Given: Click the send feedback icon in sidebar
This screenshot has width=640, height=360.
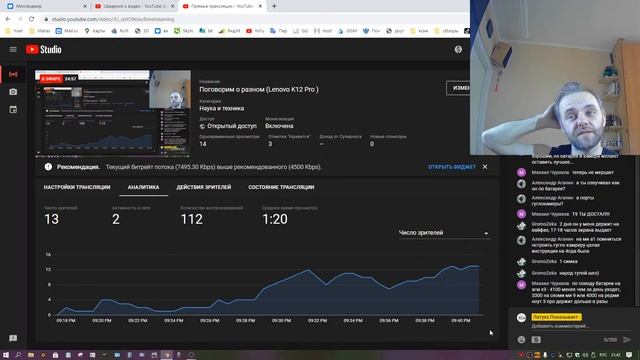Looking at the screenshot, I should pos(13,338).
